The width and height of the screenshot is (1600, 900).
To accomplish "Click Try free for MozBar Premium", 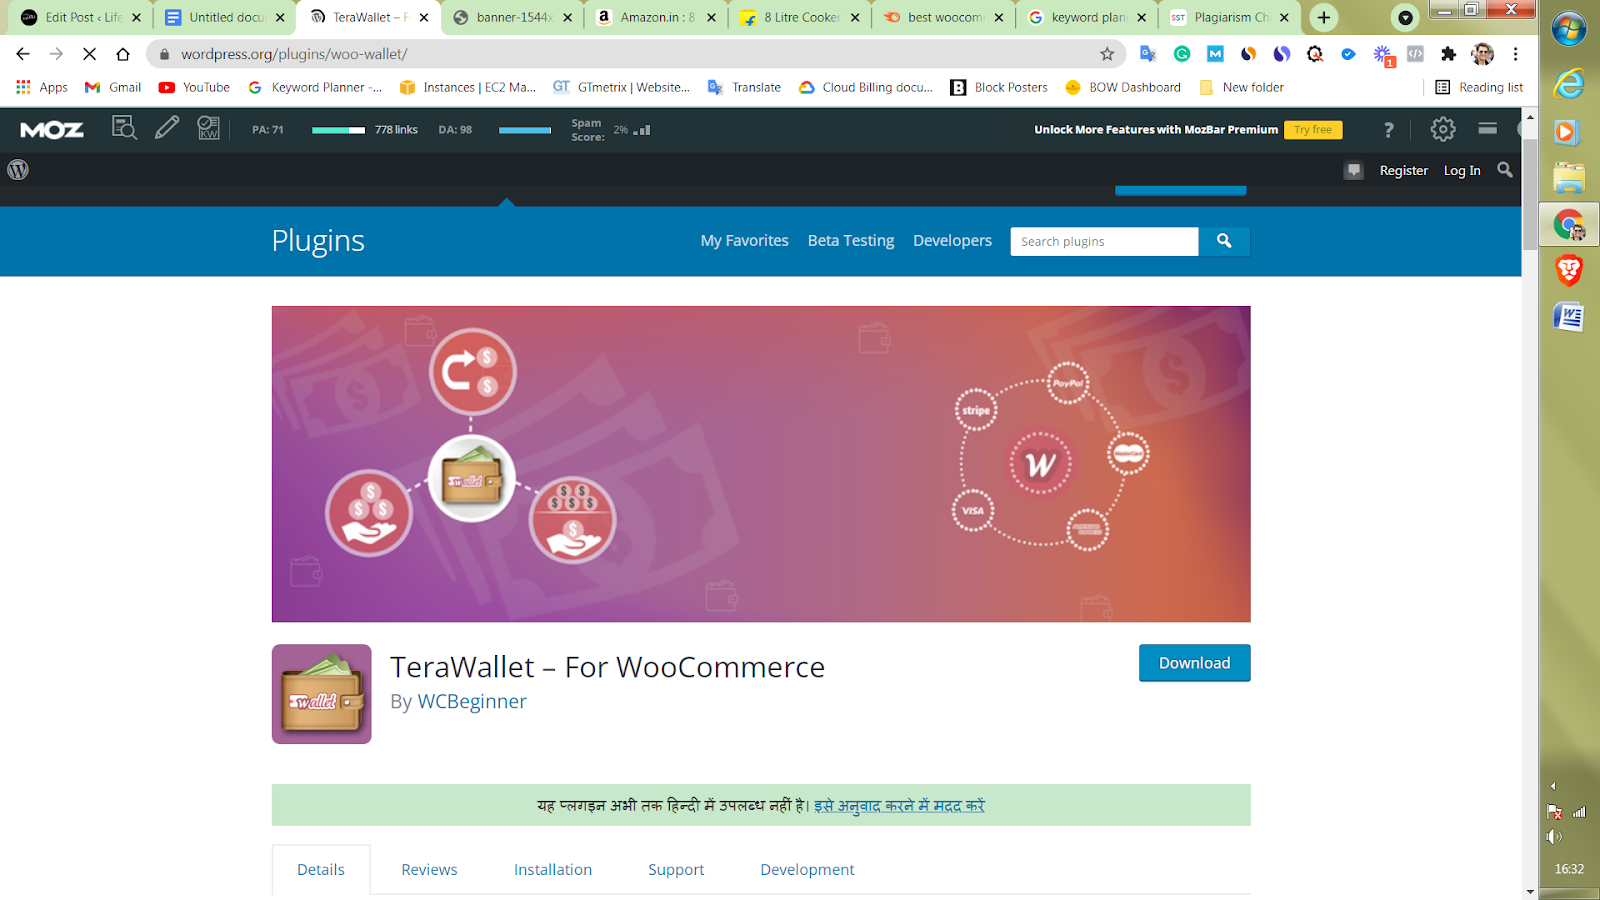I will tap(1313, 130).
